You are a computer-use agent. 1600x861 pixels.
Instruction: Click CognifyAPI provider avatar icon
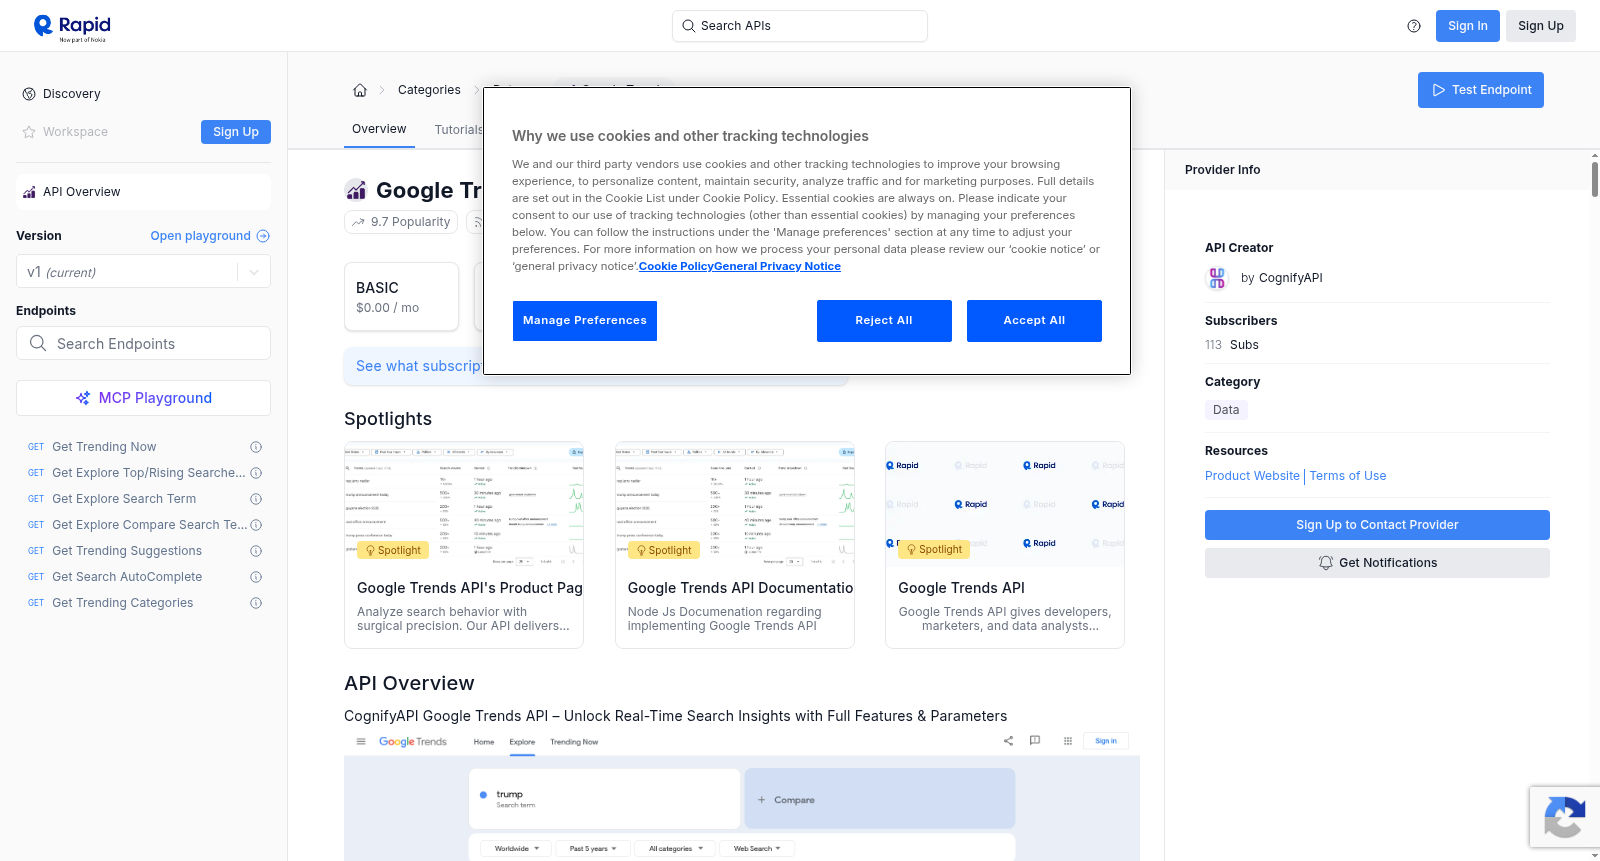point(1217,278)
